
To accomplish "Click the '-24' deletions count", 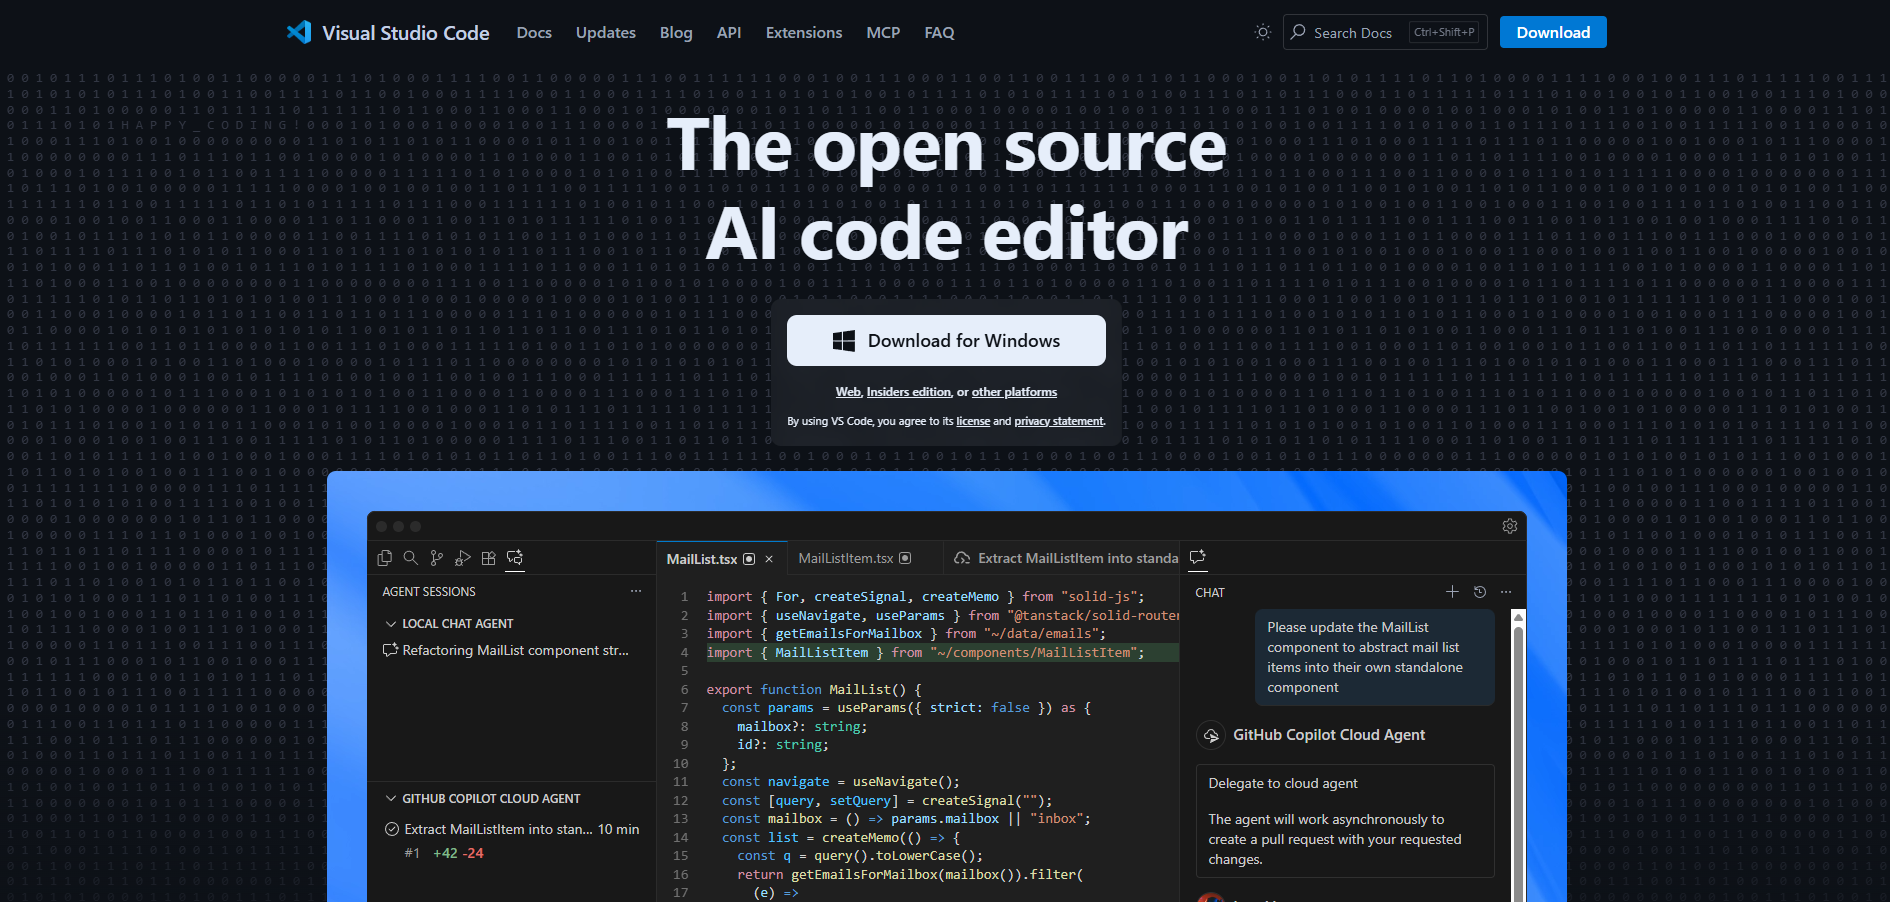I will coord(473,853).
